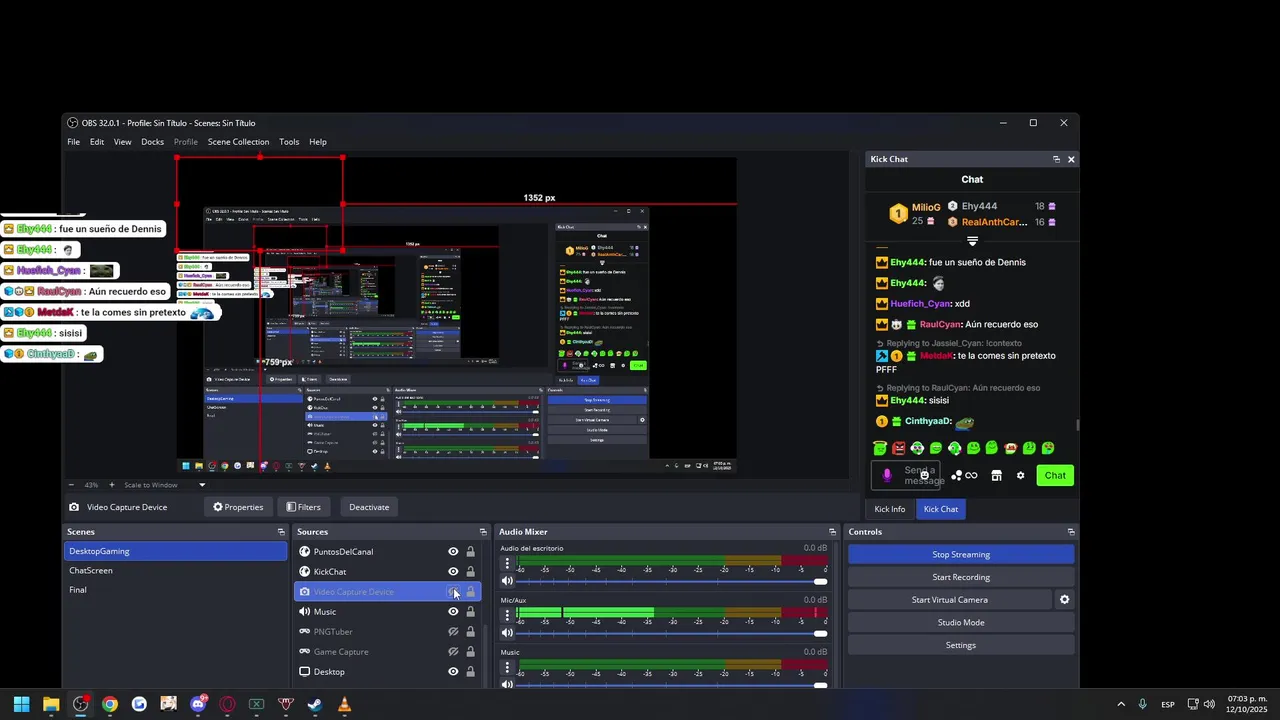Open the Kick chat shop icon

click(x=996, y=476)
